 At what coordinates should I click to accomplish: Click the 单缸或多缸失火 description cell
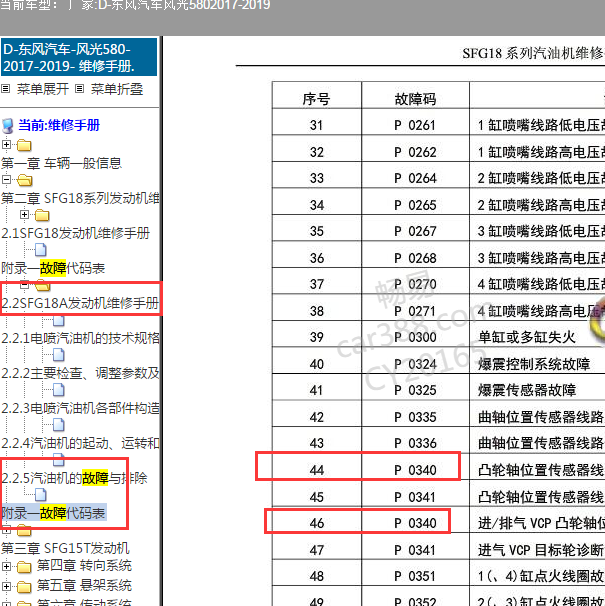coord(527,337)
